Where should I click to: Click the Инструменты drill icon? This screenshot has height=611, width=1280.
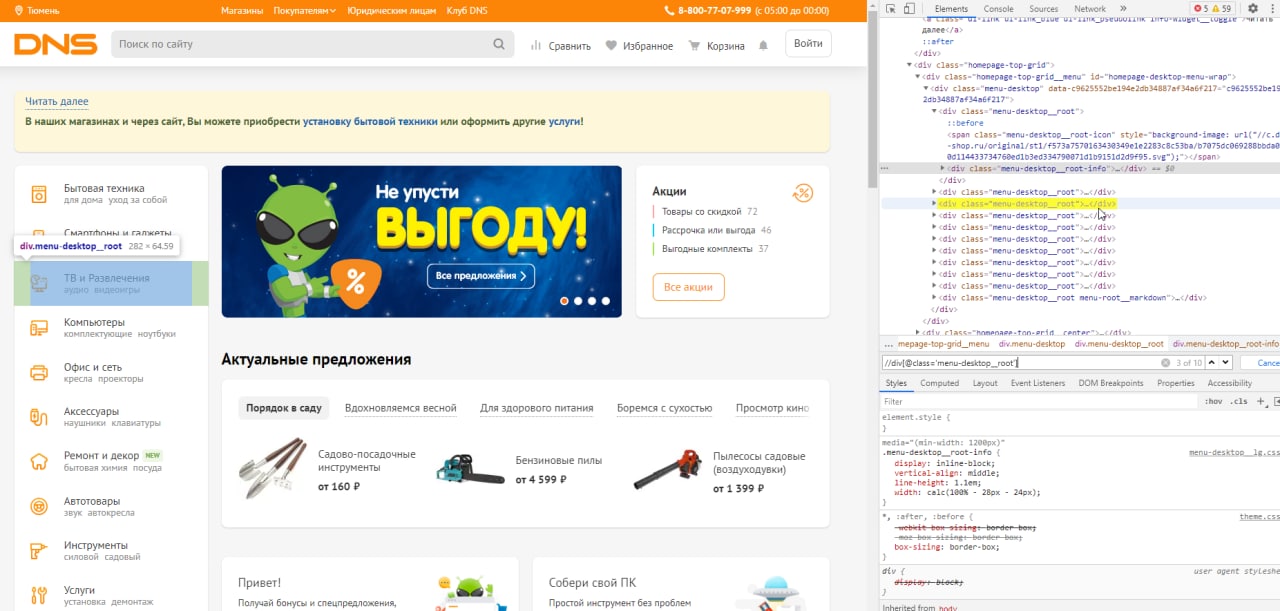[39, 550]
